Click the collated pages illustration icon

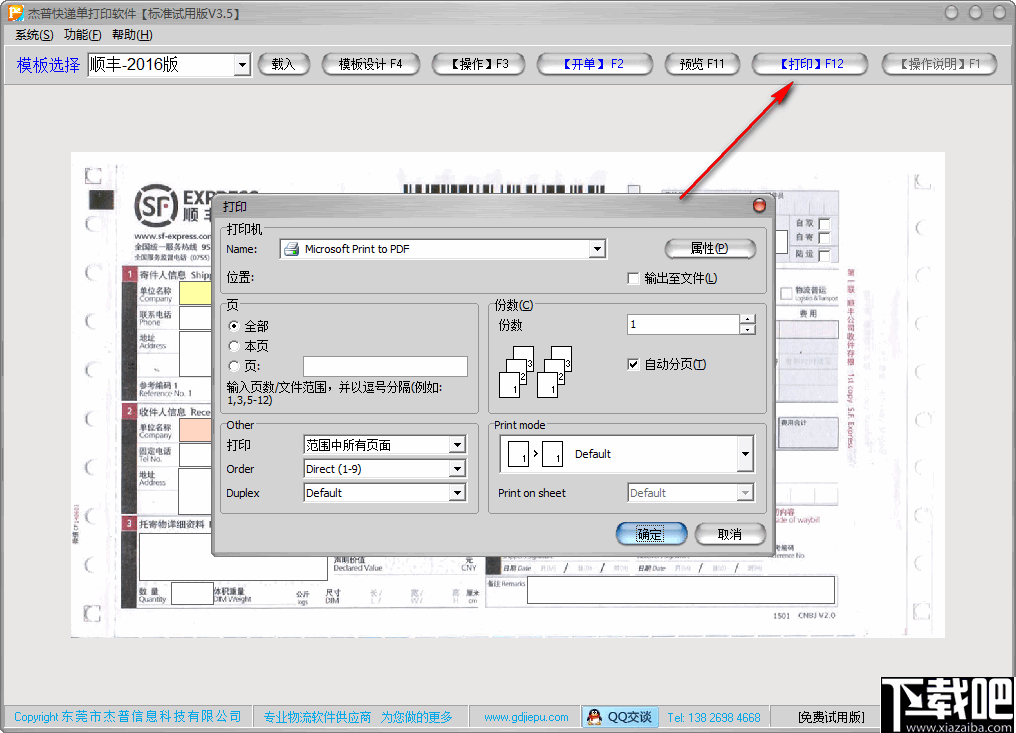[x=535, y=371]
